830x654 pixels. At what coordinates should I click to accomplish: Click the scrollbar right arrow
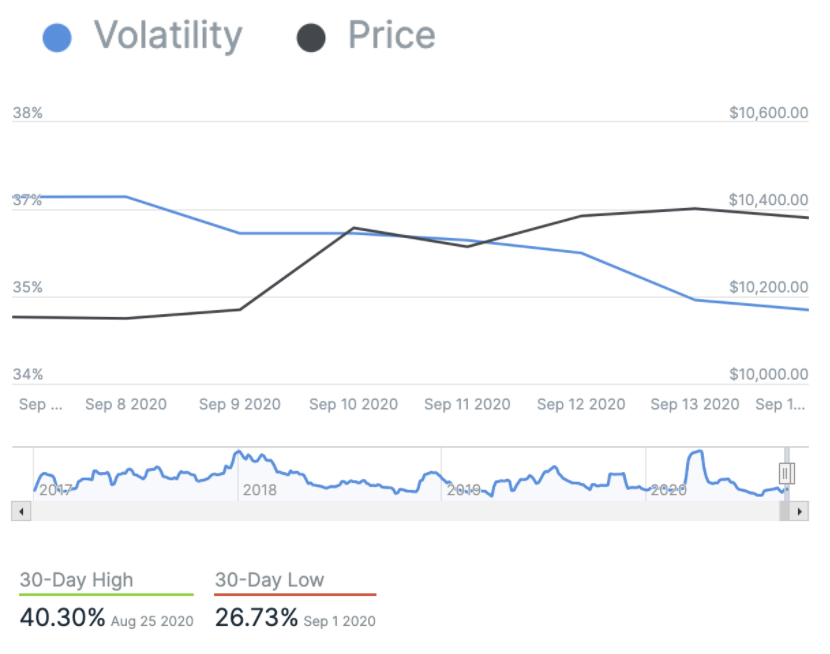[x=798, y=511]
